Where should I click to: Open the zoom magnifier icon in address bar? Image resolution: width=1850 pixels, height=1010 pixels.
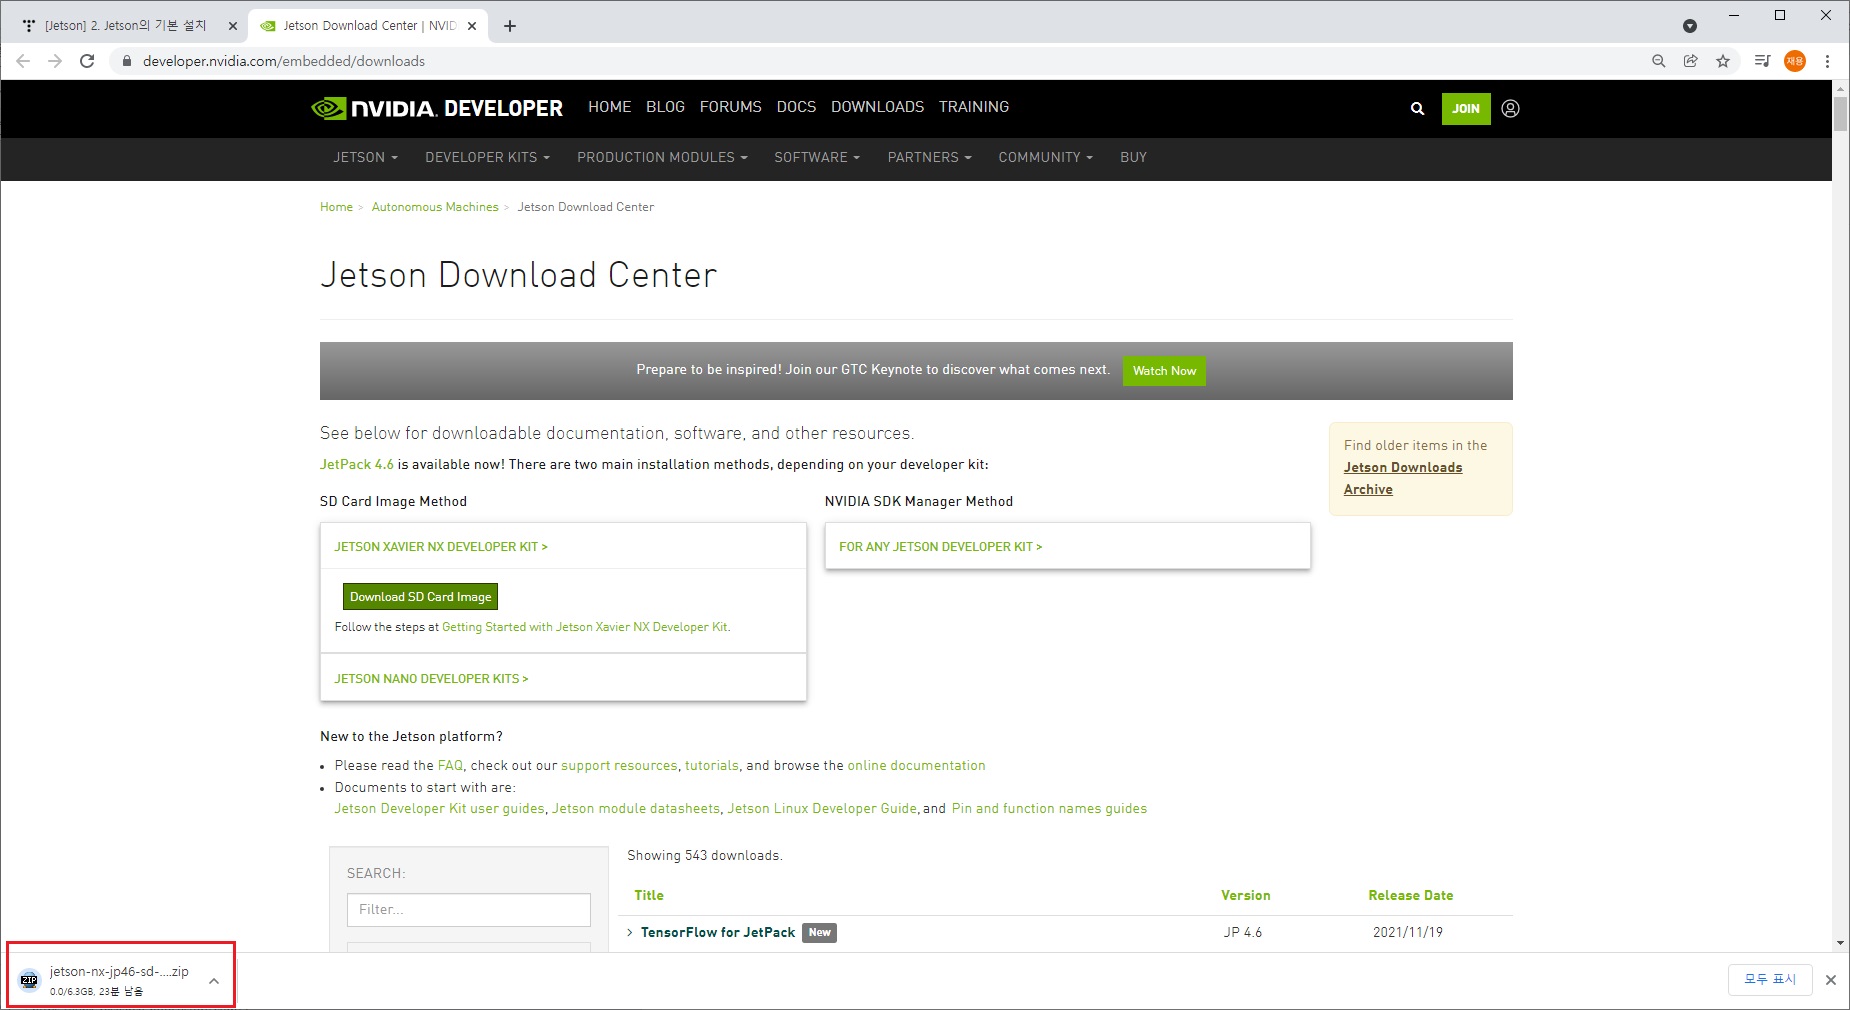1659,61
